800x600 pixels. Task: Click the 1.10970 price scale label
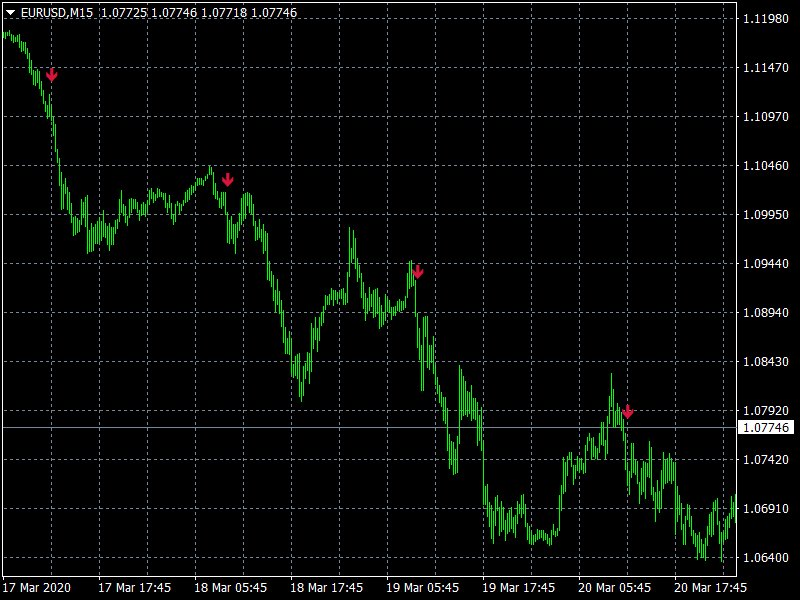coord(766,117)
